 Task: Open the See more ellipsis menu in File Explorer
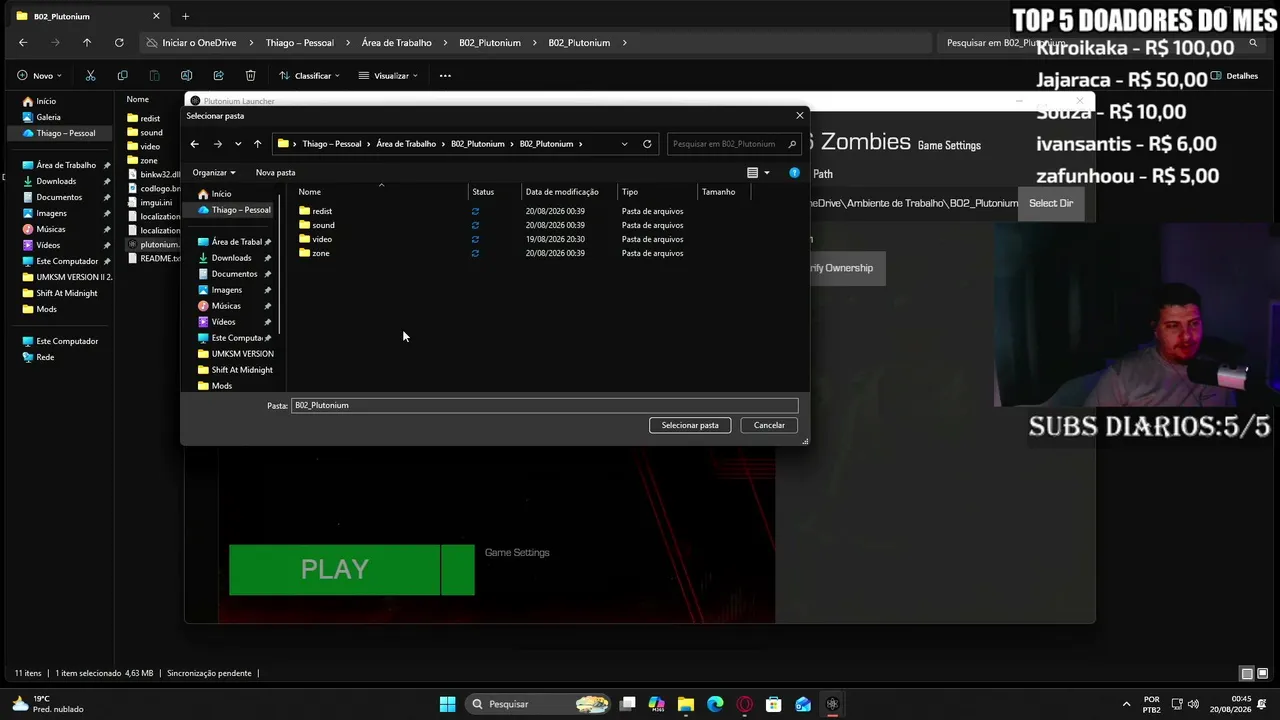pos(445,76)
